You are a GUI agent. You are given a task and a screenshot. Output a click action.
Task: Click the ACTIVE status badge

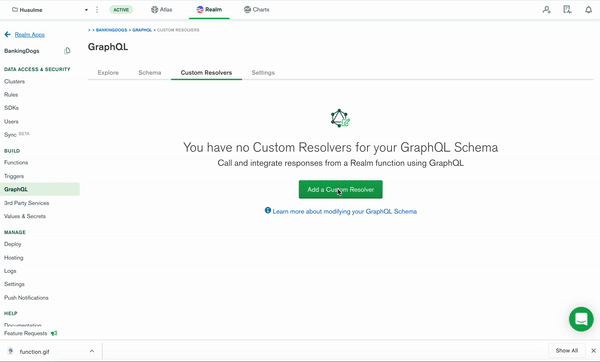tap(121, 10)
